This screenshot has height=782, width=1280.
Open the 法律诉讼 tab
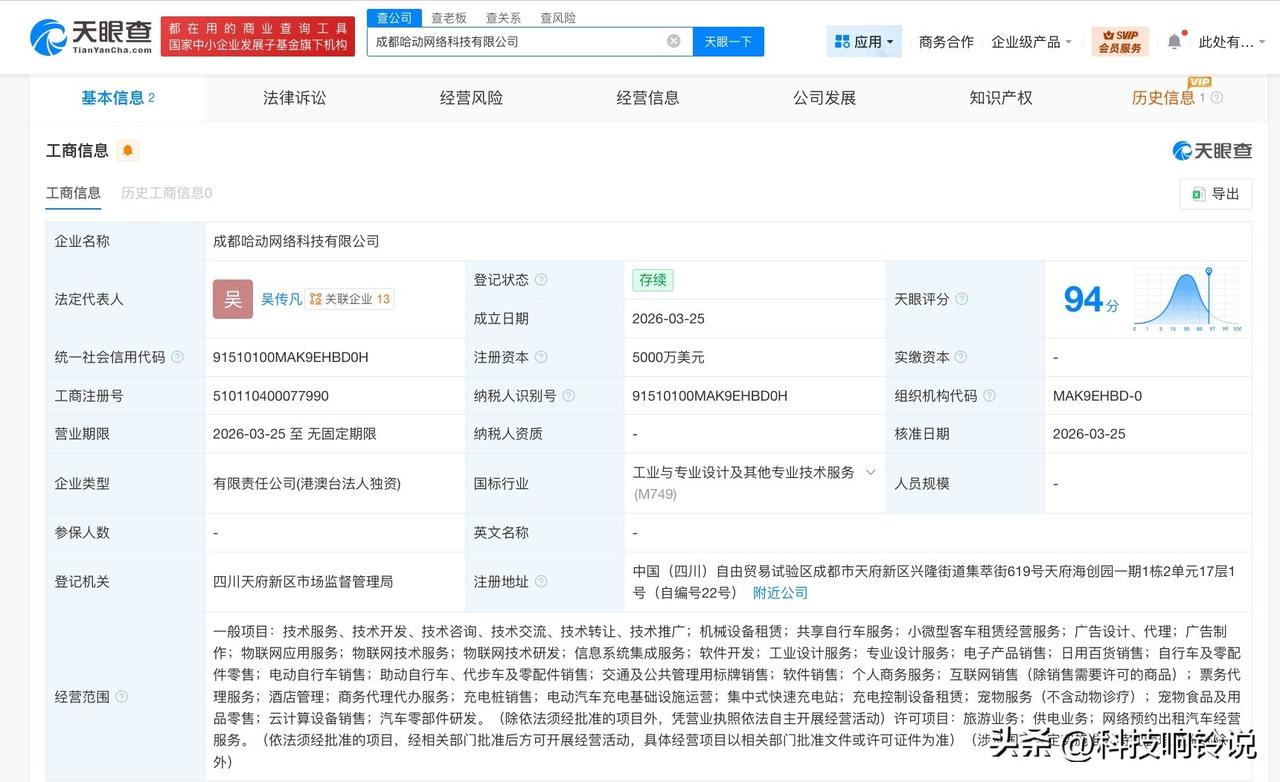pyautogui.click(x=294, y=98)
